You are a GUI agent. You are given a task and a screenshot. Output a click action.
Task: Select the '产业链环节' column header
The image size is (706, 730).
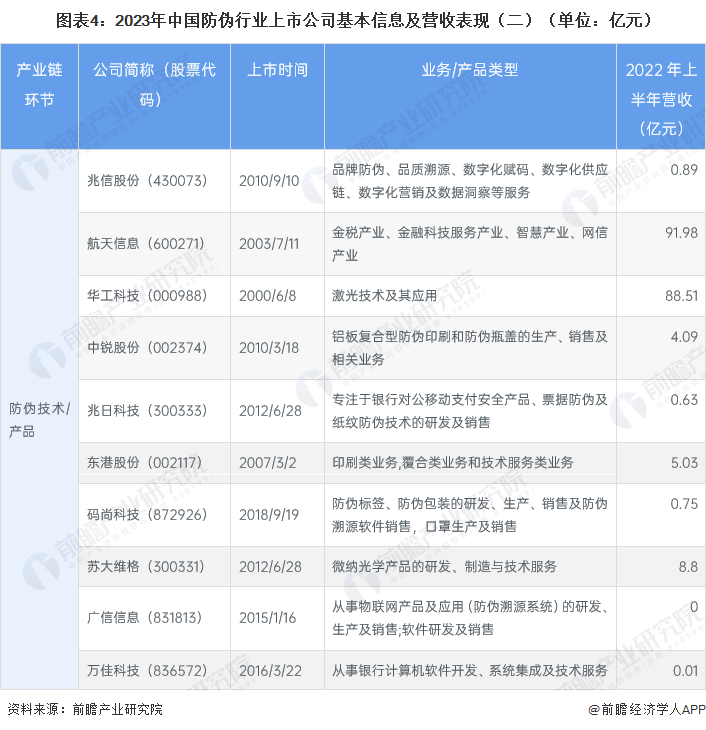40,96
